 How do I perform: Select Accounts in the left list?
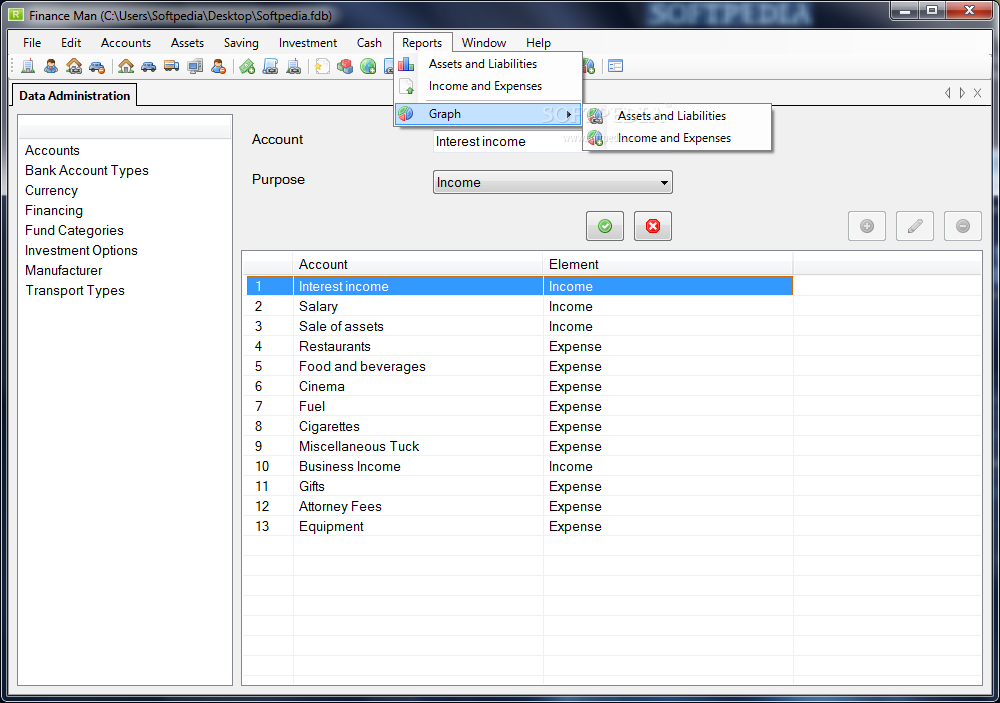(52, 151)
